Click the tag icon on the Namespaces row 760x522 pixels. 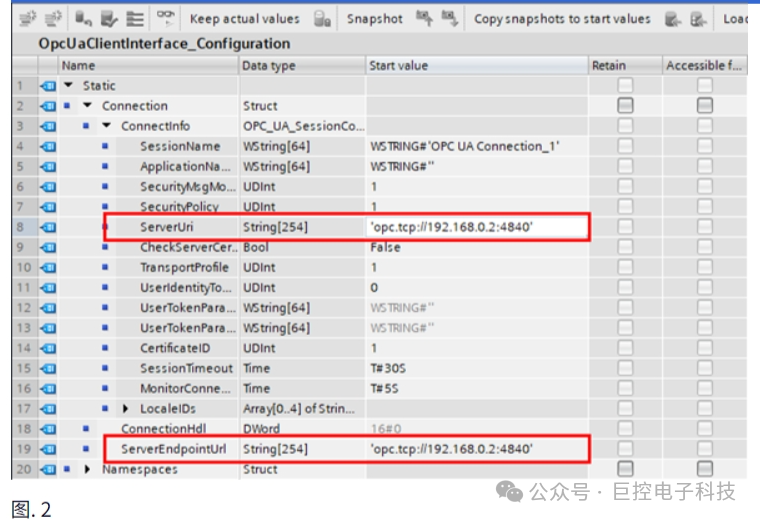(x=48, y=469)
